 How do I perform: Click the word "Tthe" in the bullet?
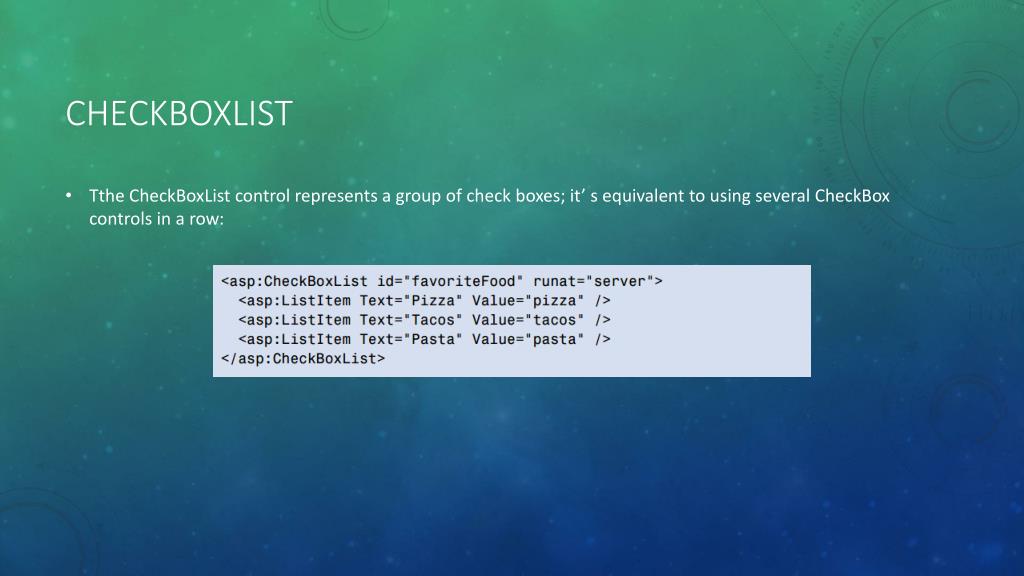(x=106, y=196)
